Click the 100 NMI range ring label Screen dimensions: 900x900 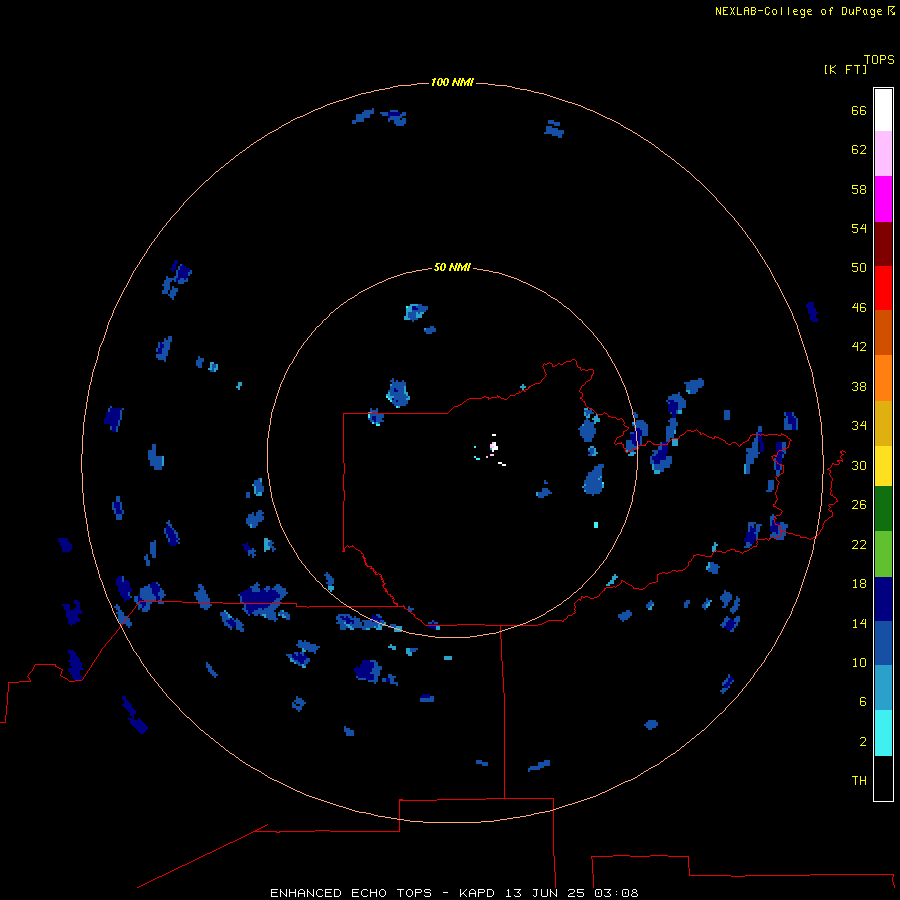[x=452, y=82]
